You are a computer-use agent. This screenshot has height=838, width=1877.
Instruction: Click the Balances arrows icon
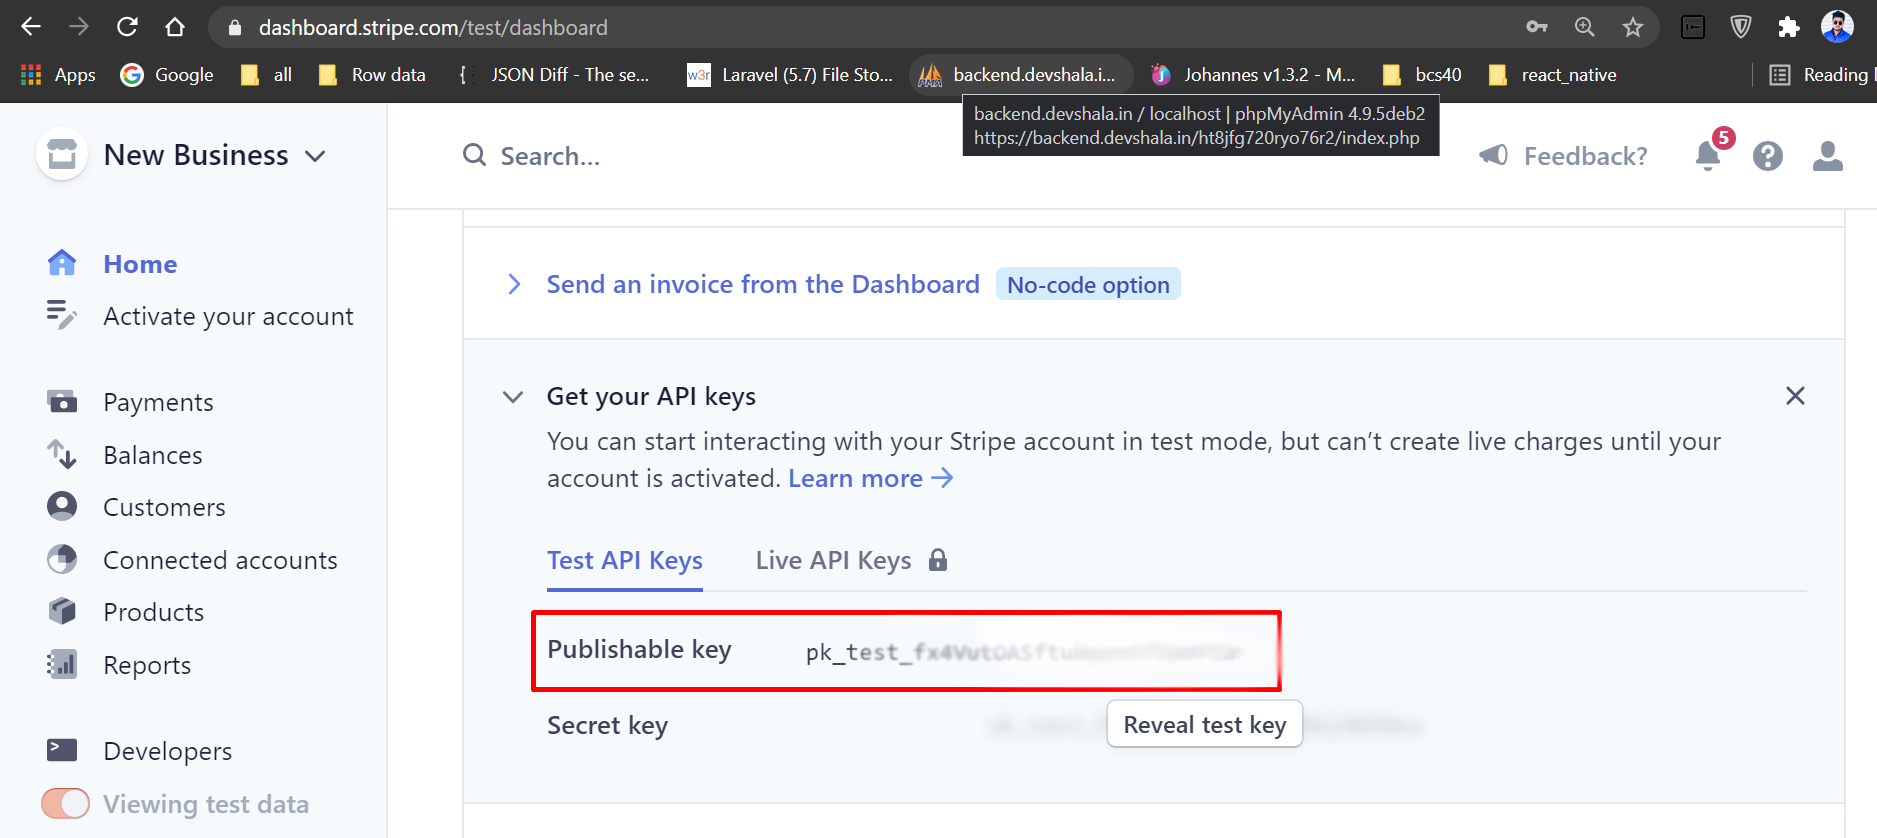62,454
